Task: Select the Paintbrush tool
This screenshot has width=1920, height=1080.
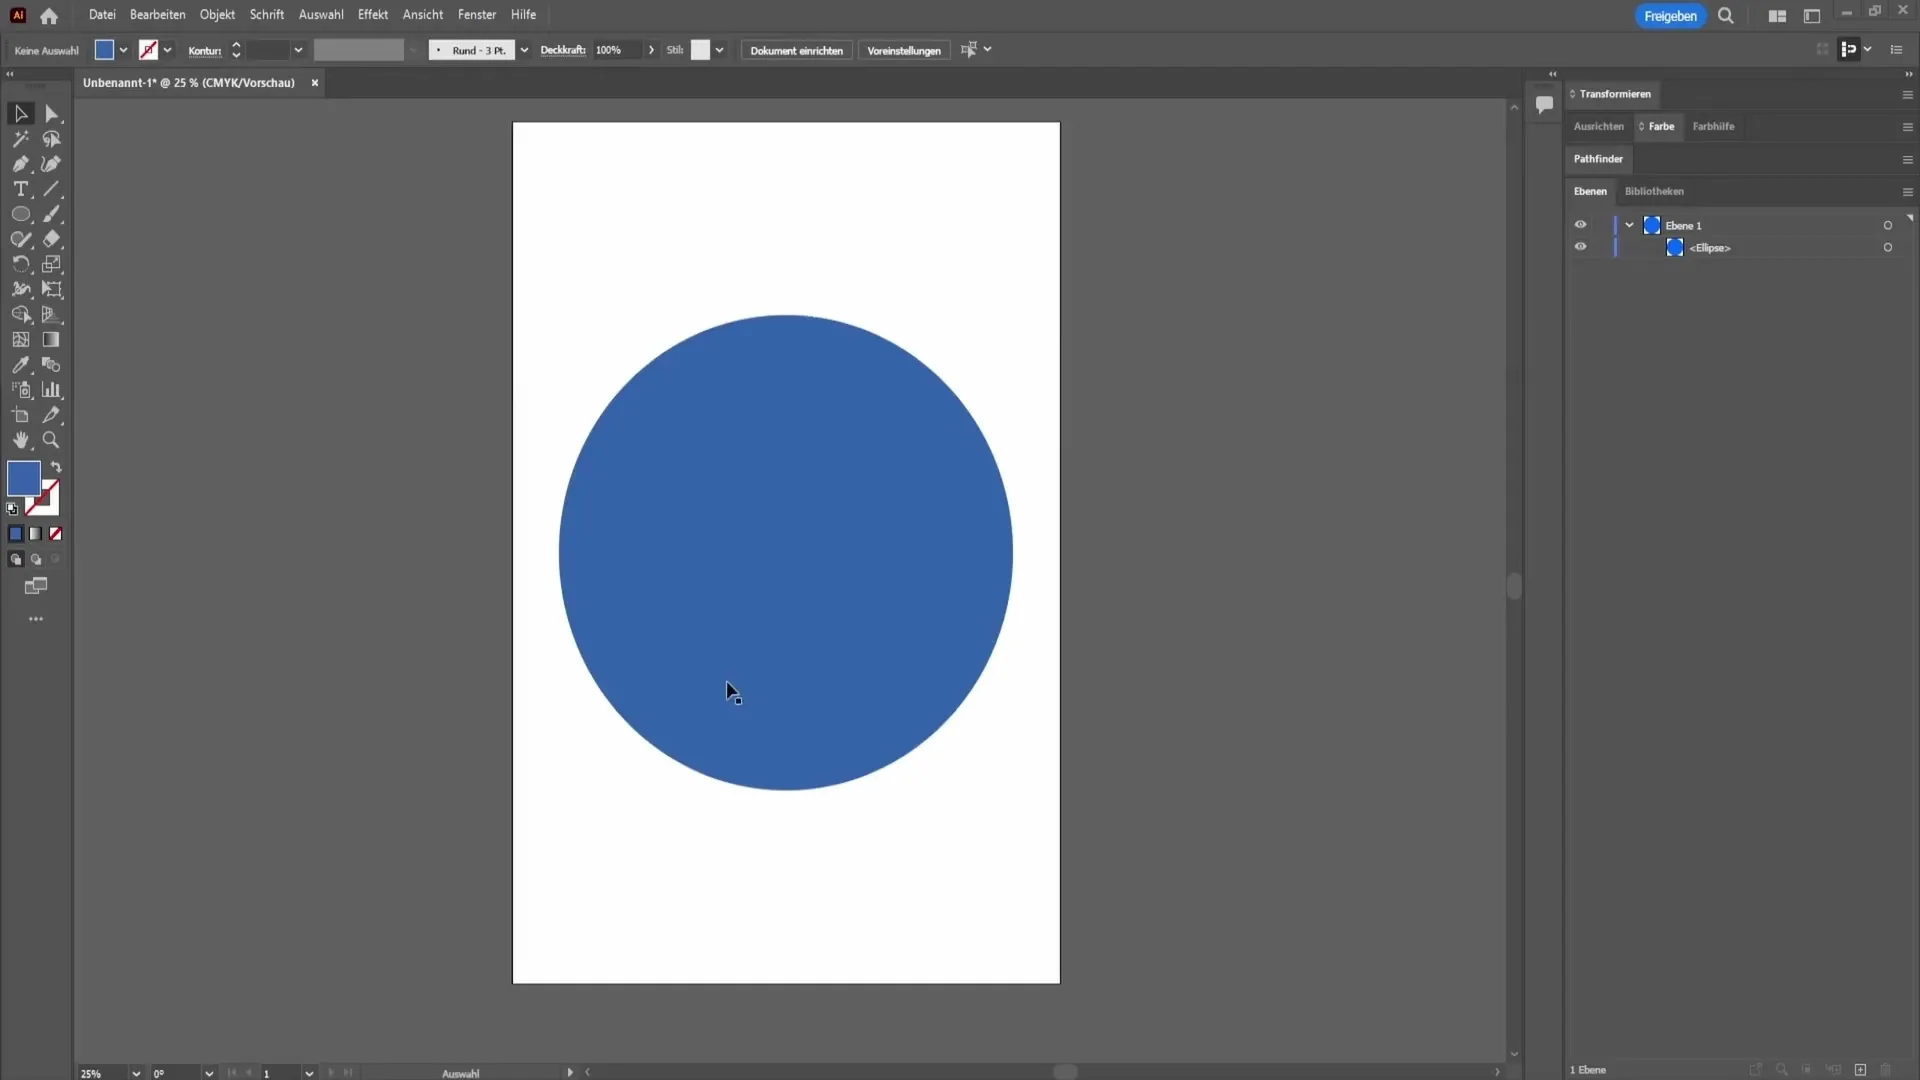Action: click(x=52, y=214)
